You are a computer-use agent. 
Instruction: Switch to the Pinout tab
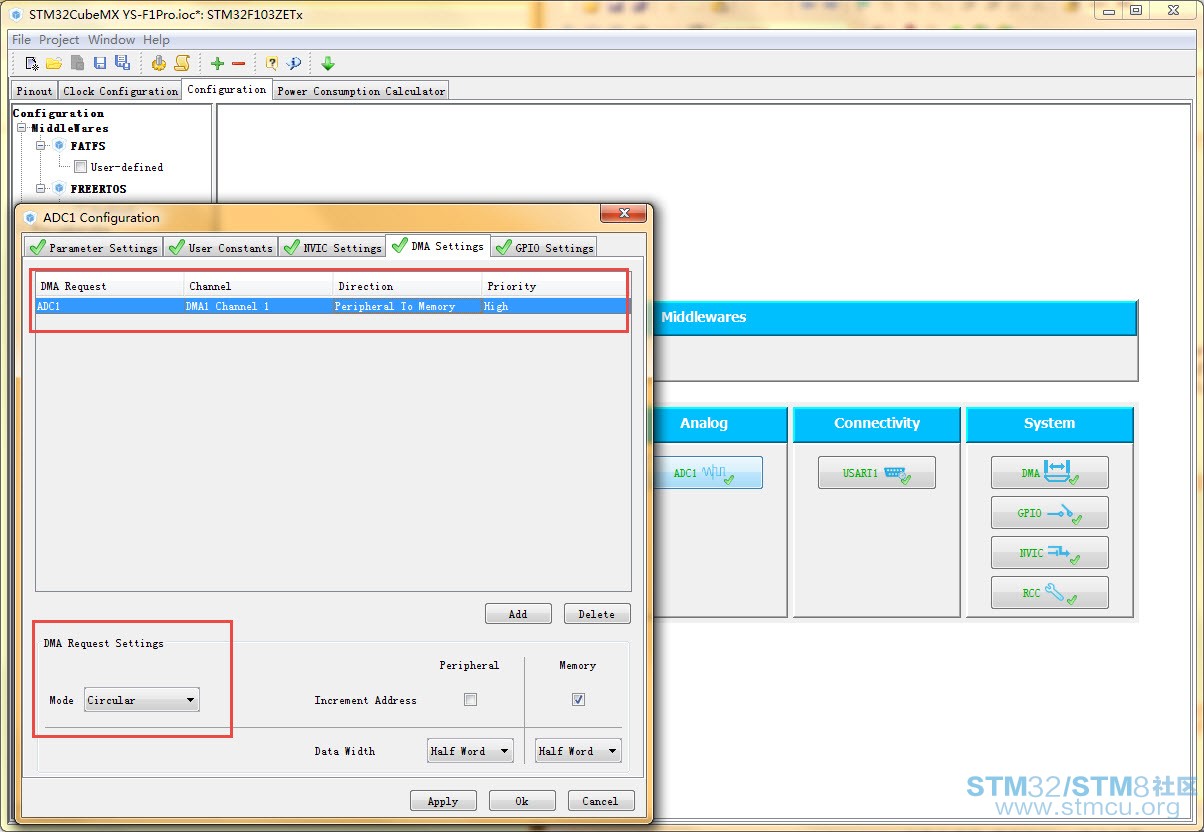pos(35,91)
